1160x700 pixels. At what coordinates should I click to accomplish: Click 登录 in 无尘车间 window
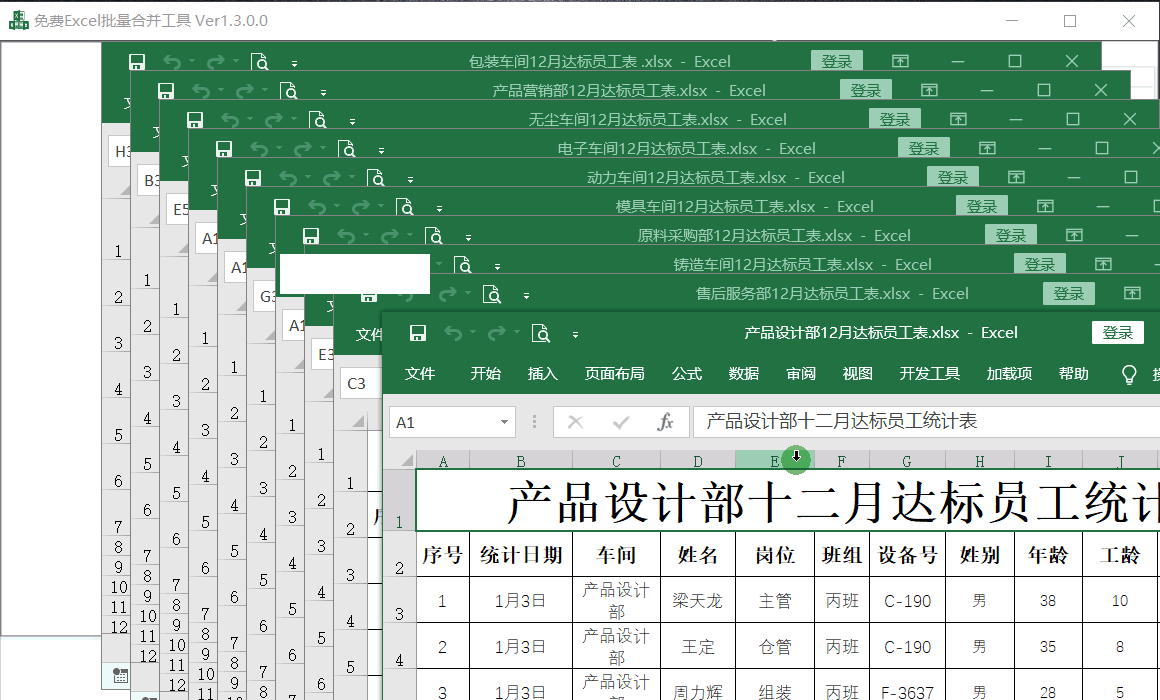894,119
